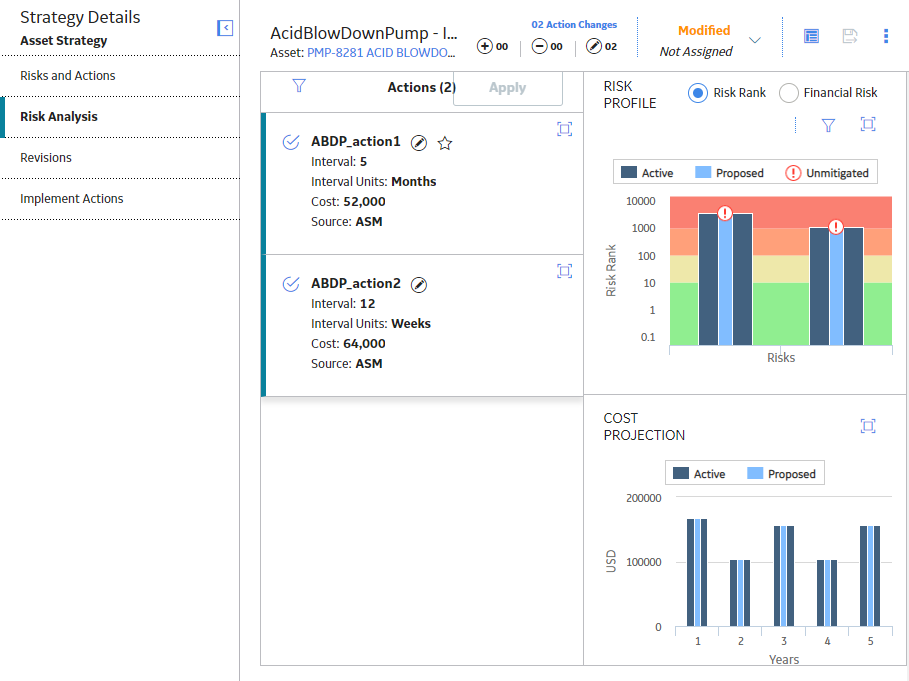
Task: Go to the Risk Analysis section
Action: (120, 117)
